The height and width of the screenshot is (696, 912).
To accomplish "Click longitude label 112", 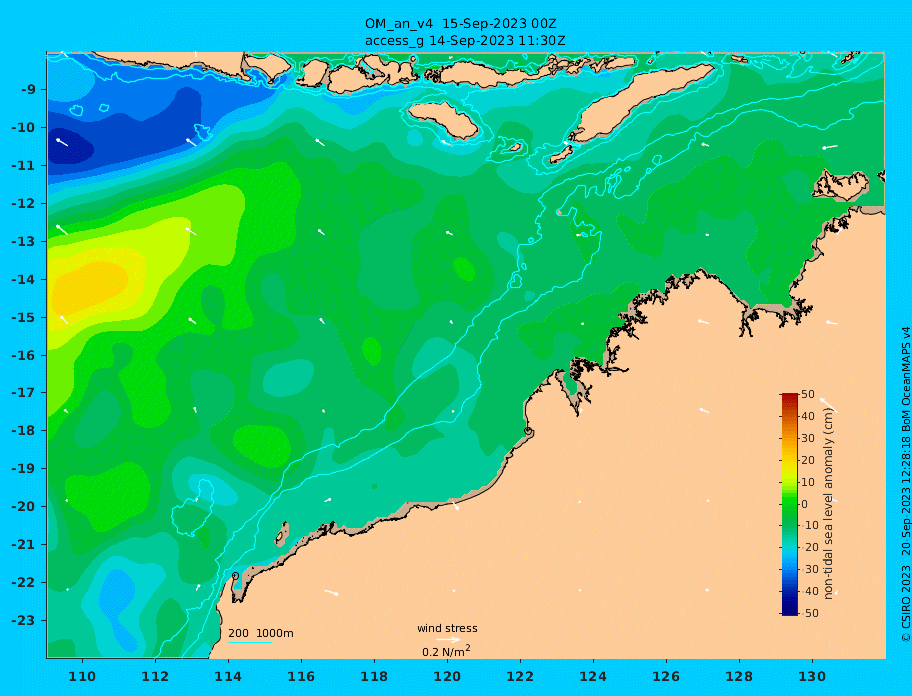I will (155, 676).
